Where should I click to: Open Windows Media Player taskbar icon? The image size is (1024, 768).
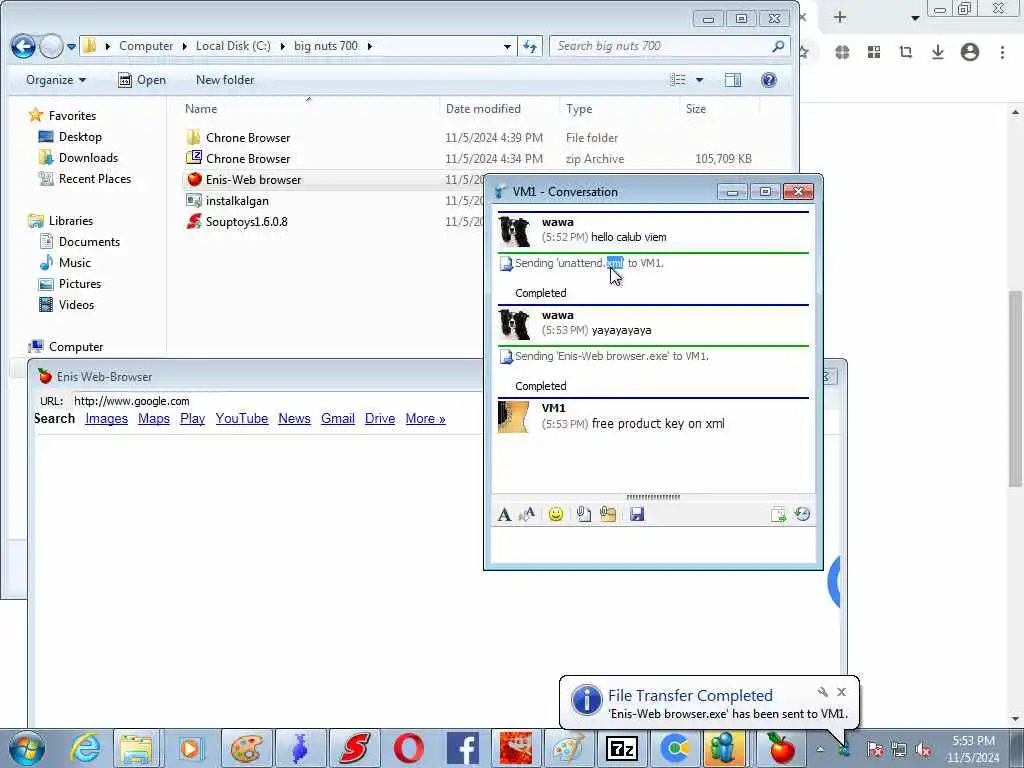[190, 748]
